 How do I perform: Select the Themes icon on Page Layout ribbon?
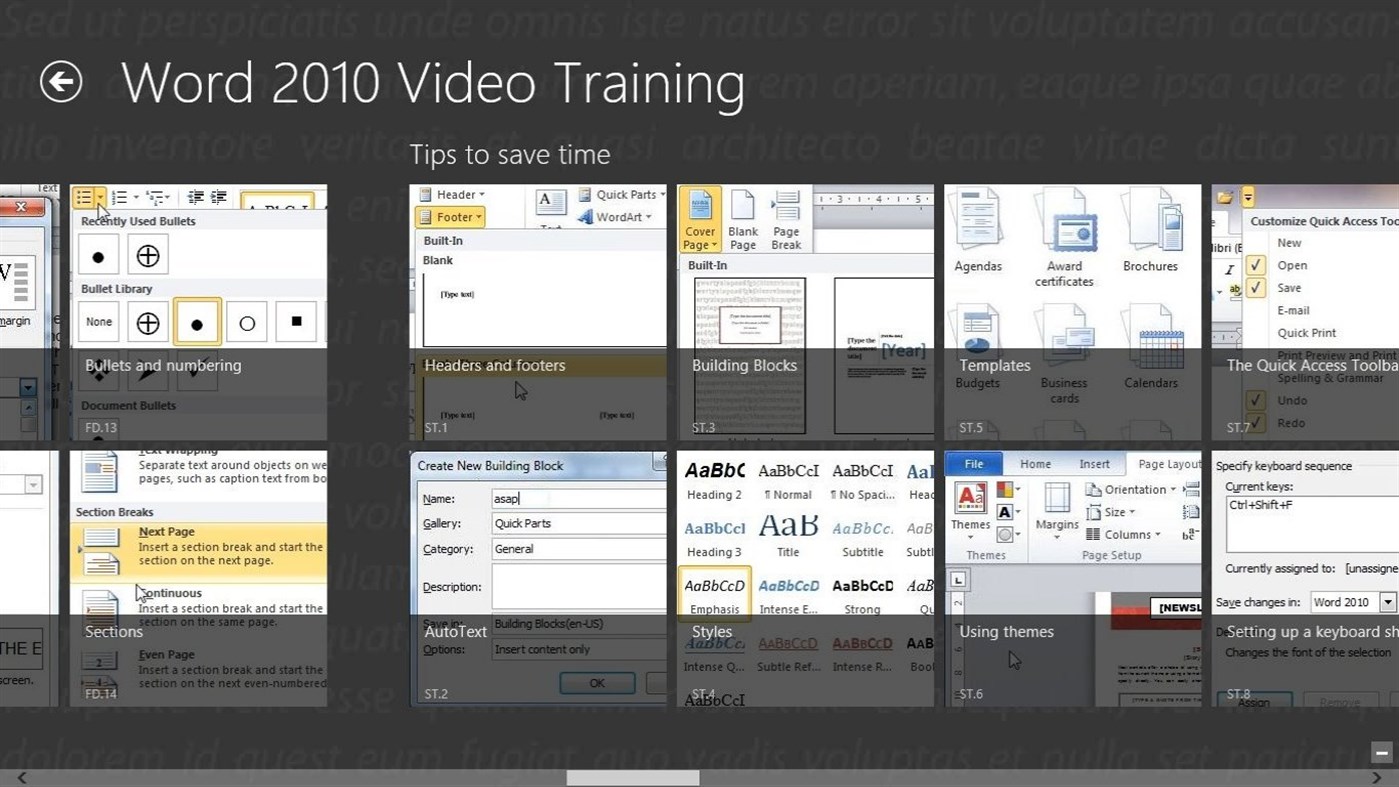click(972, 497)
